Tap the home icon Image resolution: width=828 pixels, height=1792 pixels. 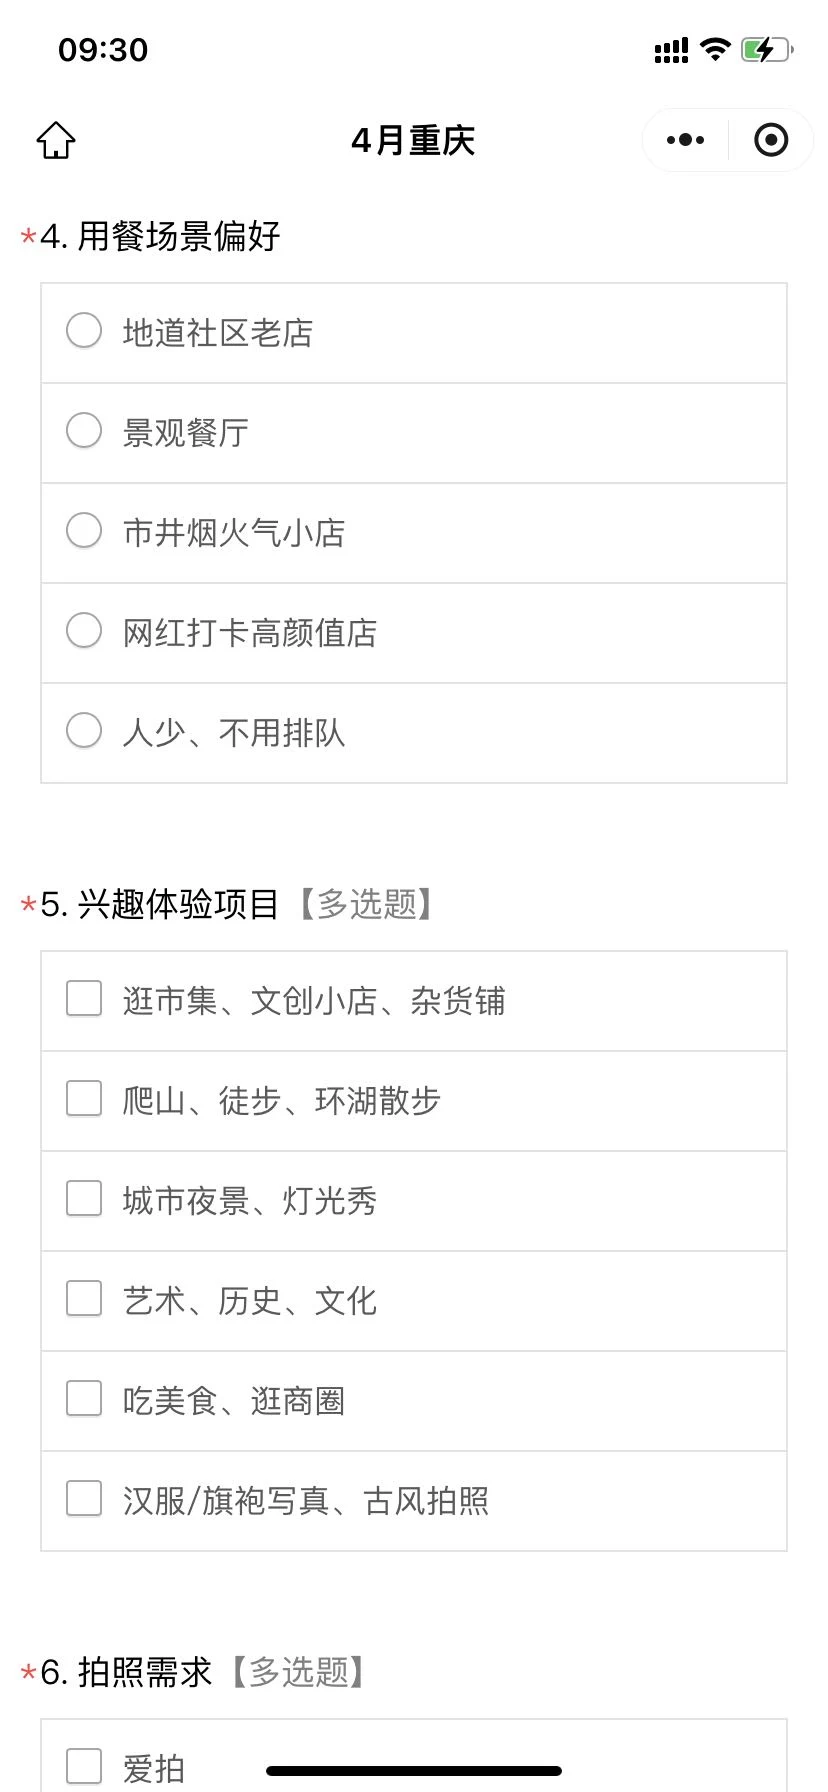(56, 140)
